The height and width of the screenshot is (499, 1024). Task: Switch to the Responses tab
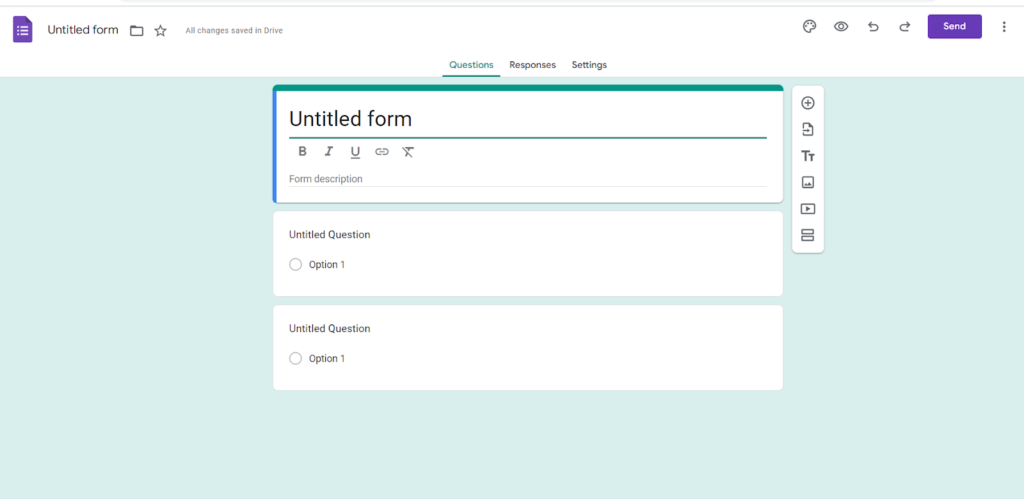[x=532, y=65]
